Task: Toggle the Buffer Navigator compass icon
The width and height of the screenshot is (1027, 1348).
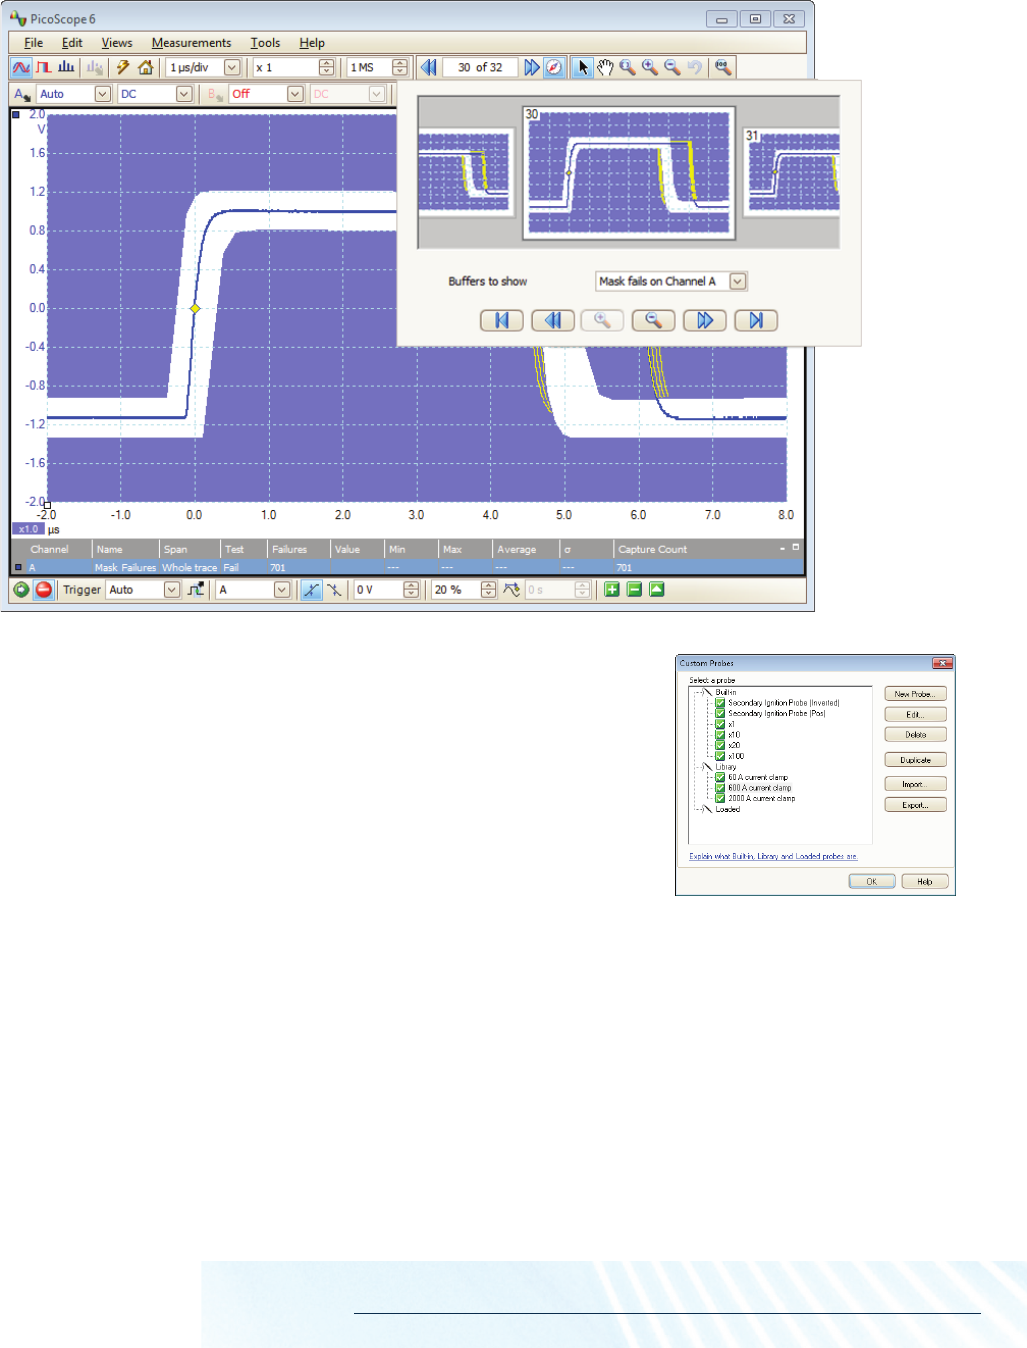Action: [x=554, y=67]
